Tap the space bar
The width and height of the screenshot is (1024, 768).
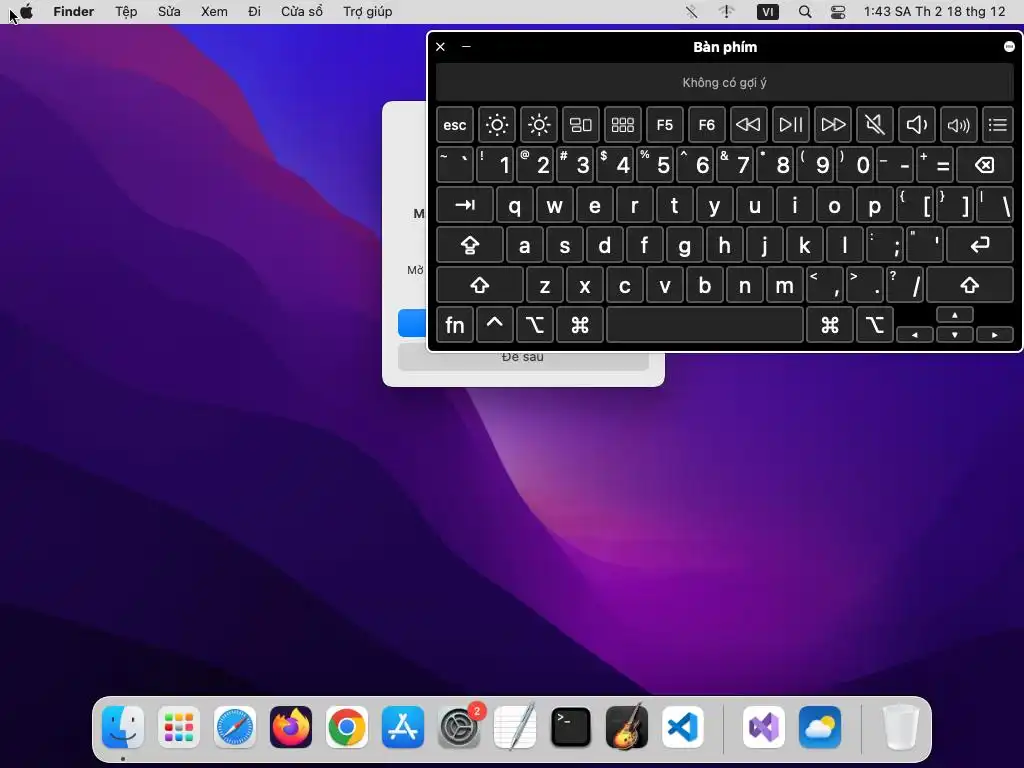pyautogui.click(x=705, y=325)
